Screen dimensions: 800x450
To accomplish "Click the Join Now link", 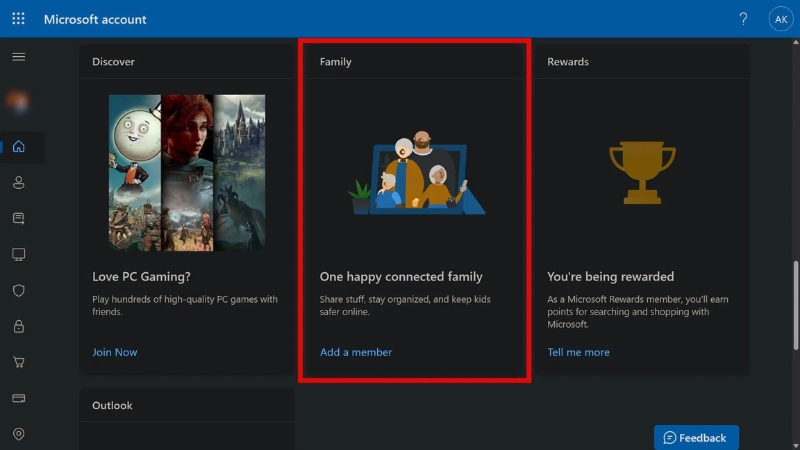I will click(115, 352).
